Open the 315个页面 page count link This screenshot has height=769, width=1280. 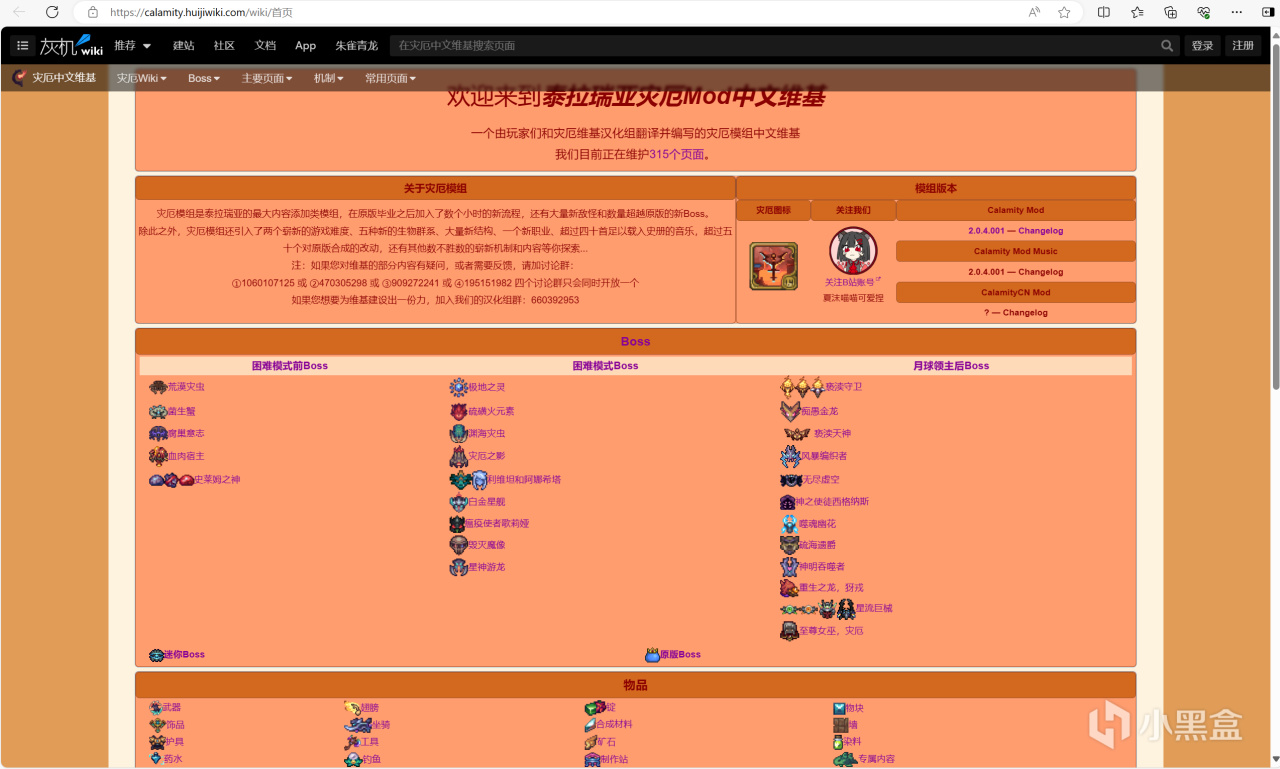[x=677, y=155]
